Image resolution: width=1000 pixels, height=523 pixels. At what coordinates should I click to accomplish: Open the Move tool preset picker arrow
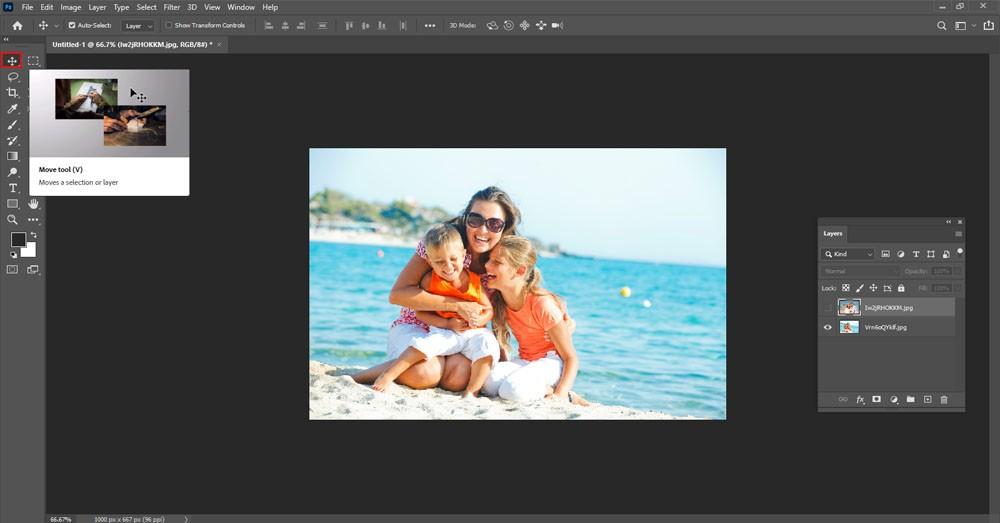pyautogui.click(x=56, y=26)
